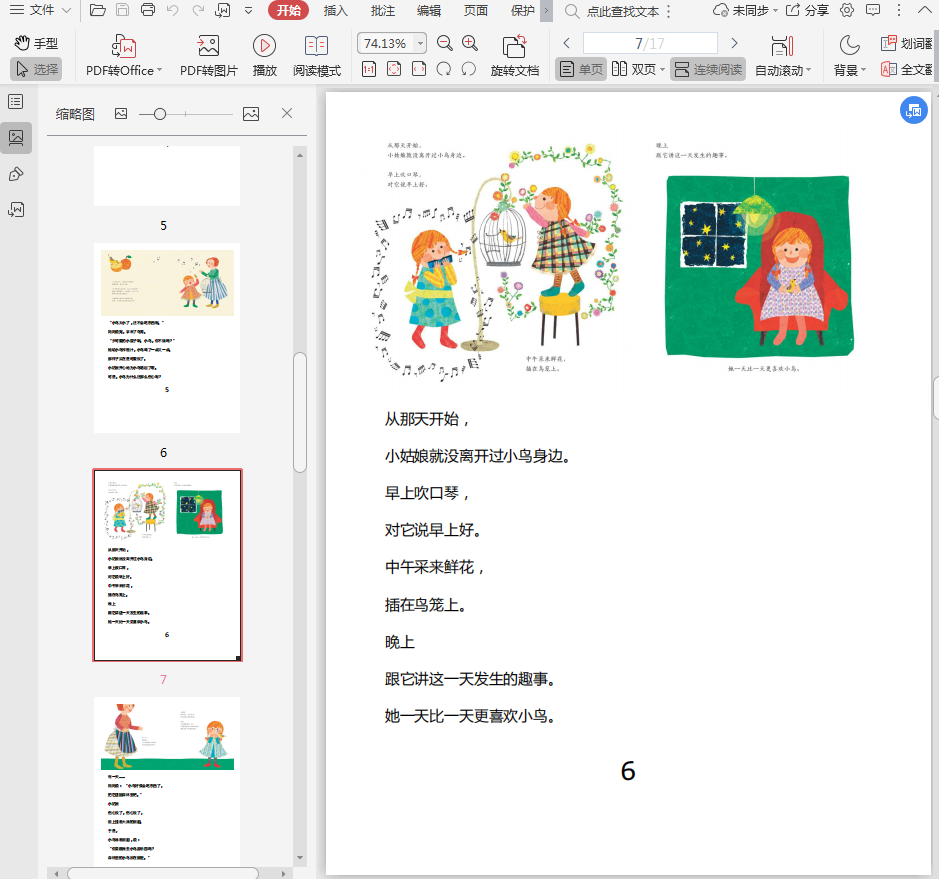Switch to the 开始 tab

[x=289, y=10]
